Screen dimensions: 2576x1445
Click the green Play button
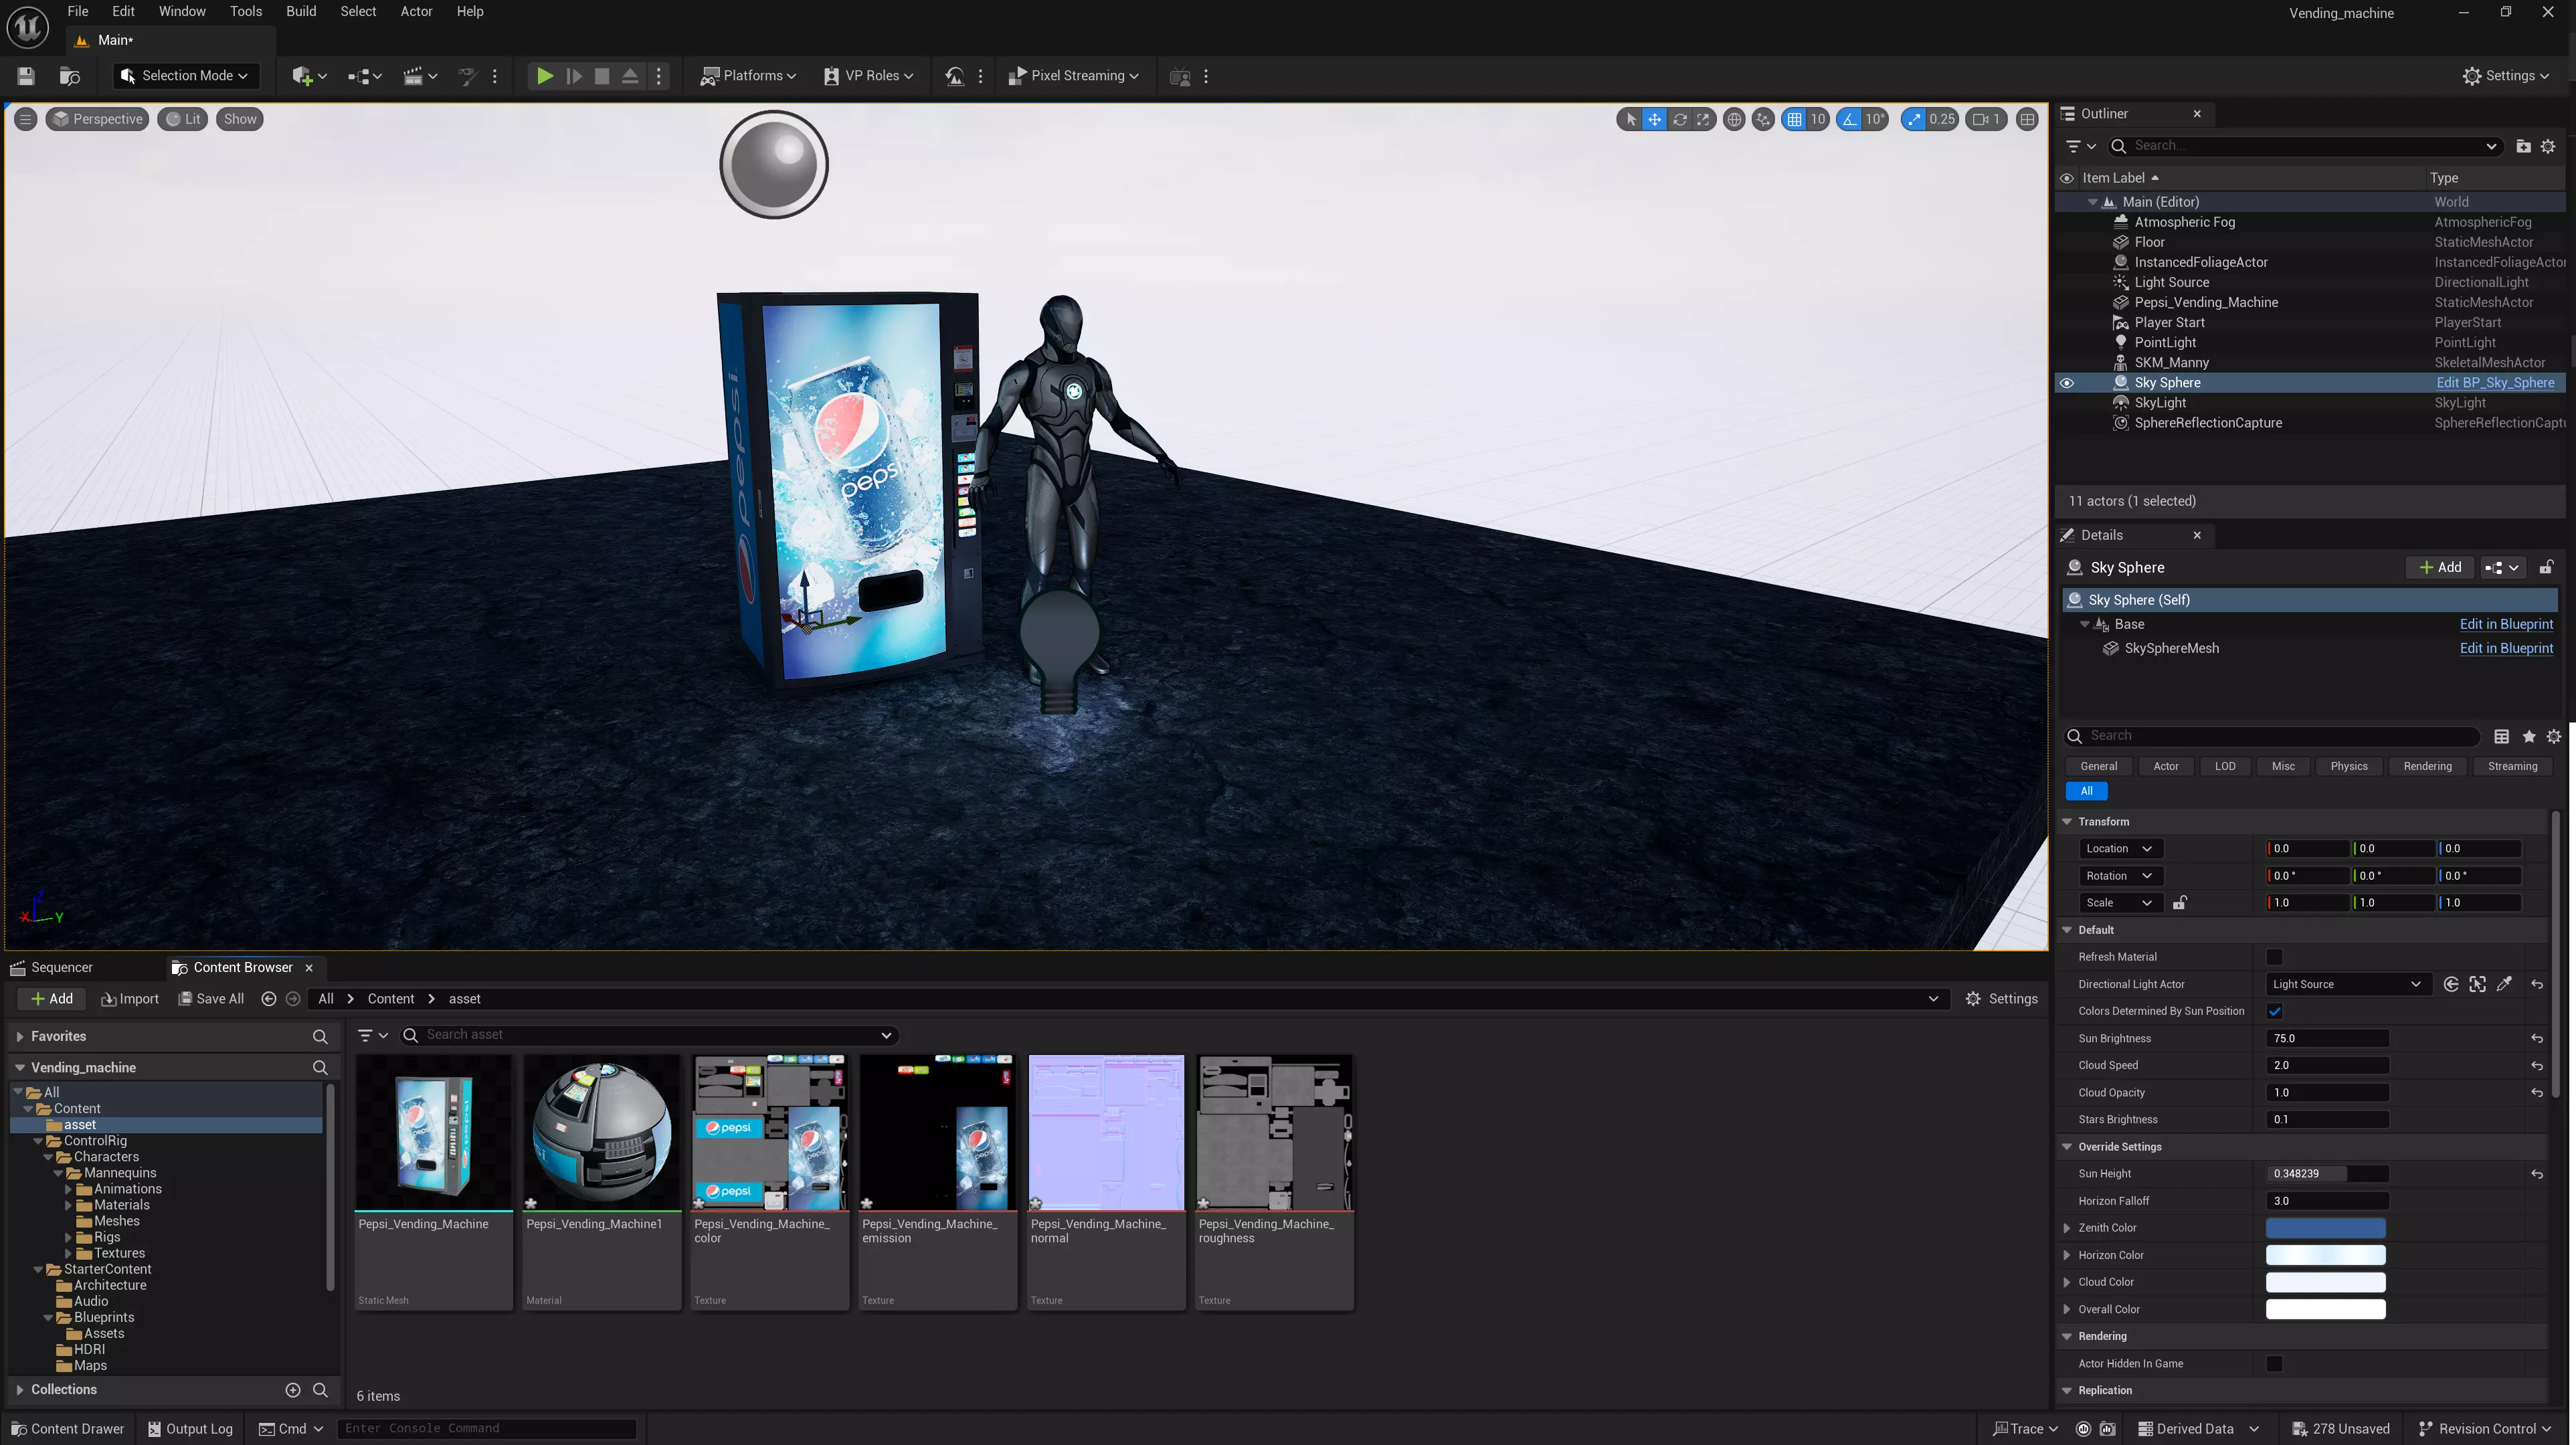click(x=545, y=76)
